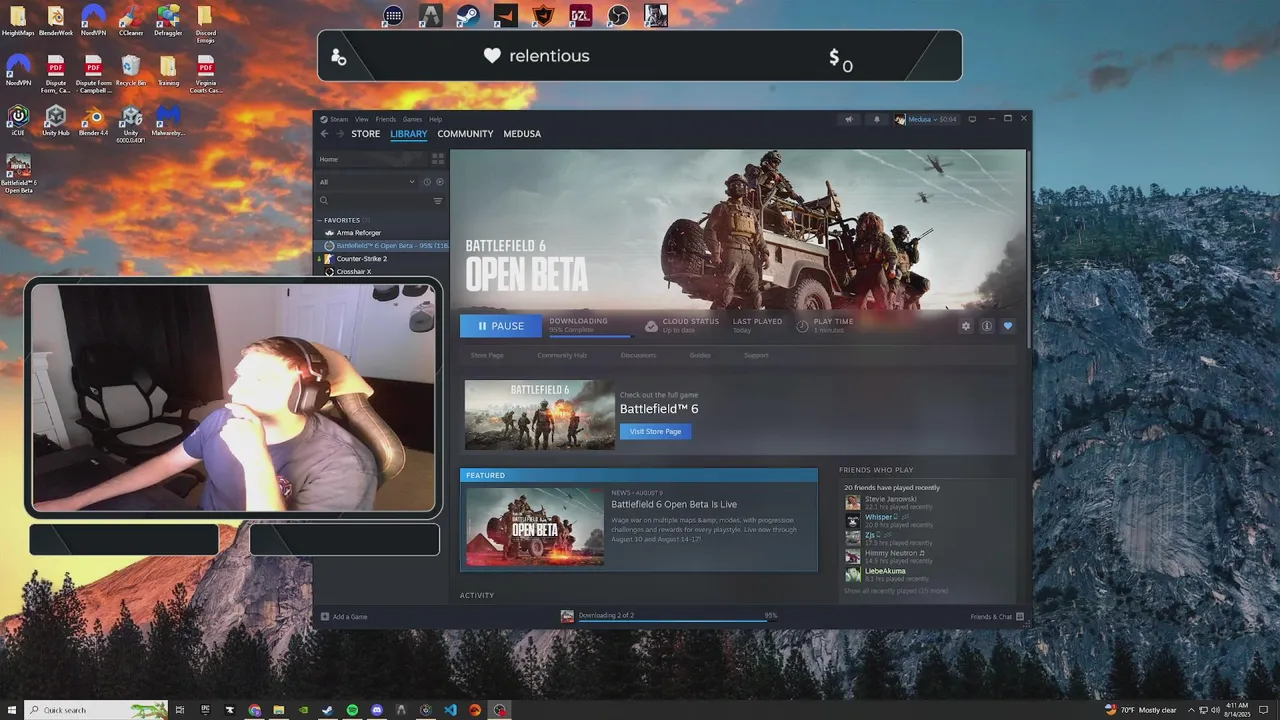Viewport: 1280px width, 720px height.
Task: Open Spotify from the taskbar
Action: point(352,710)
